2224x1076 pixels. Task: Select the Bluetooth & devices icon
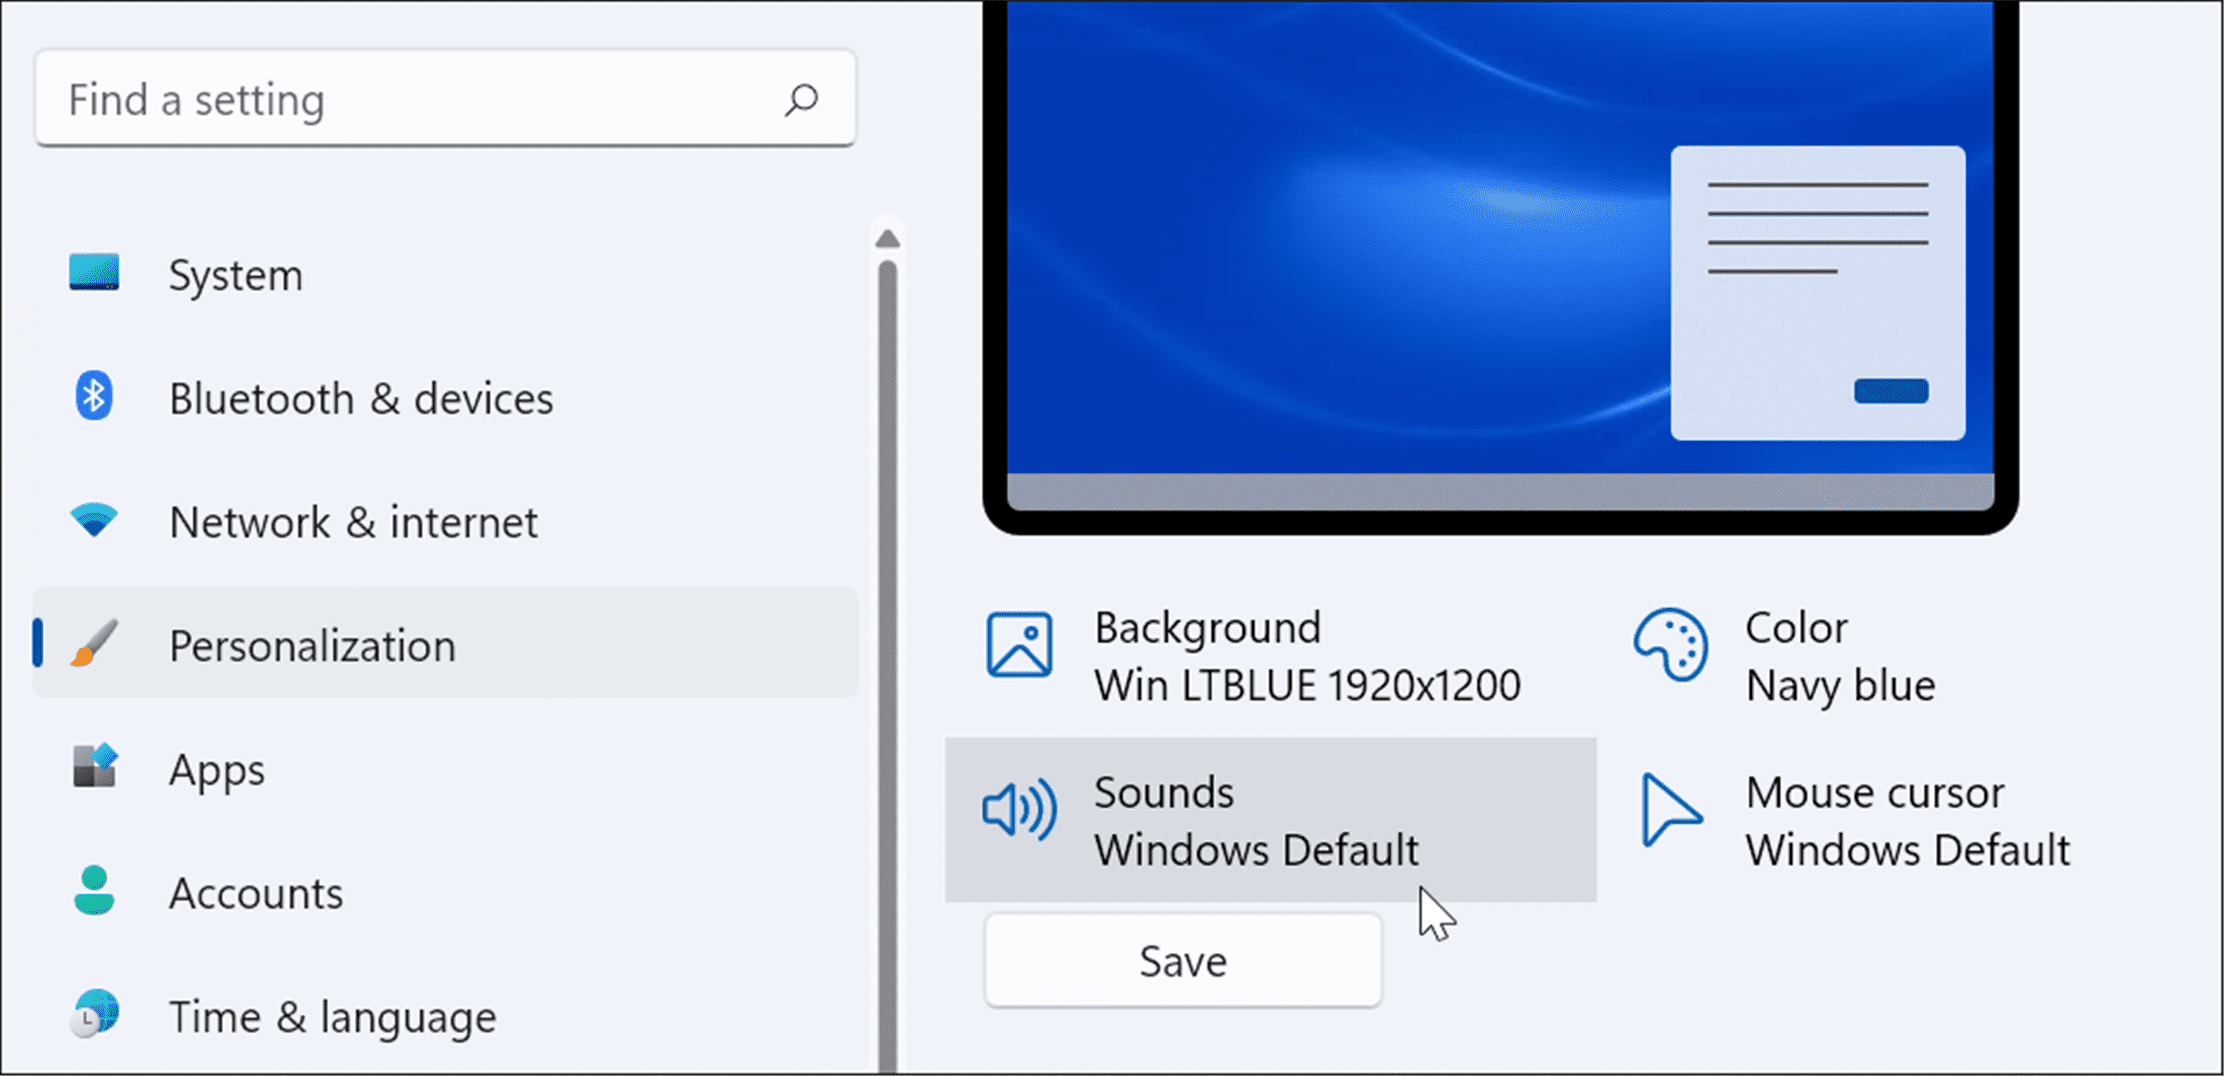point(92,396)
